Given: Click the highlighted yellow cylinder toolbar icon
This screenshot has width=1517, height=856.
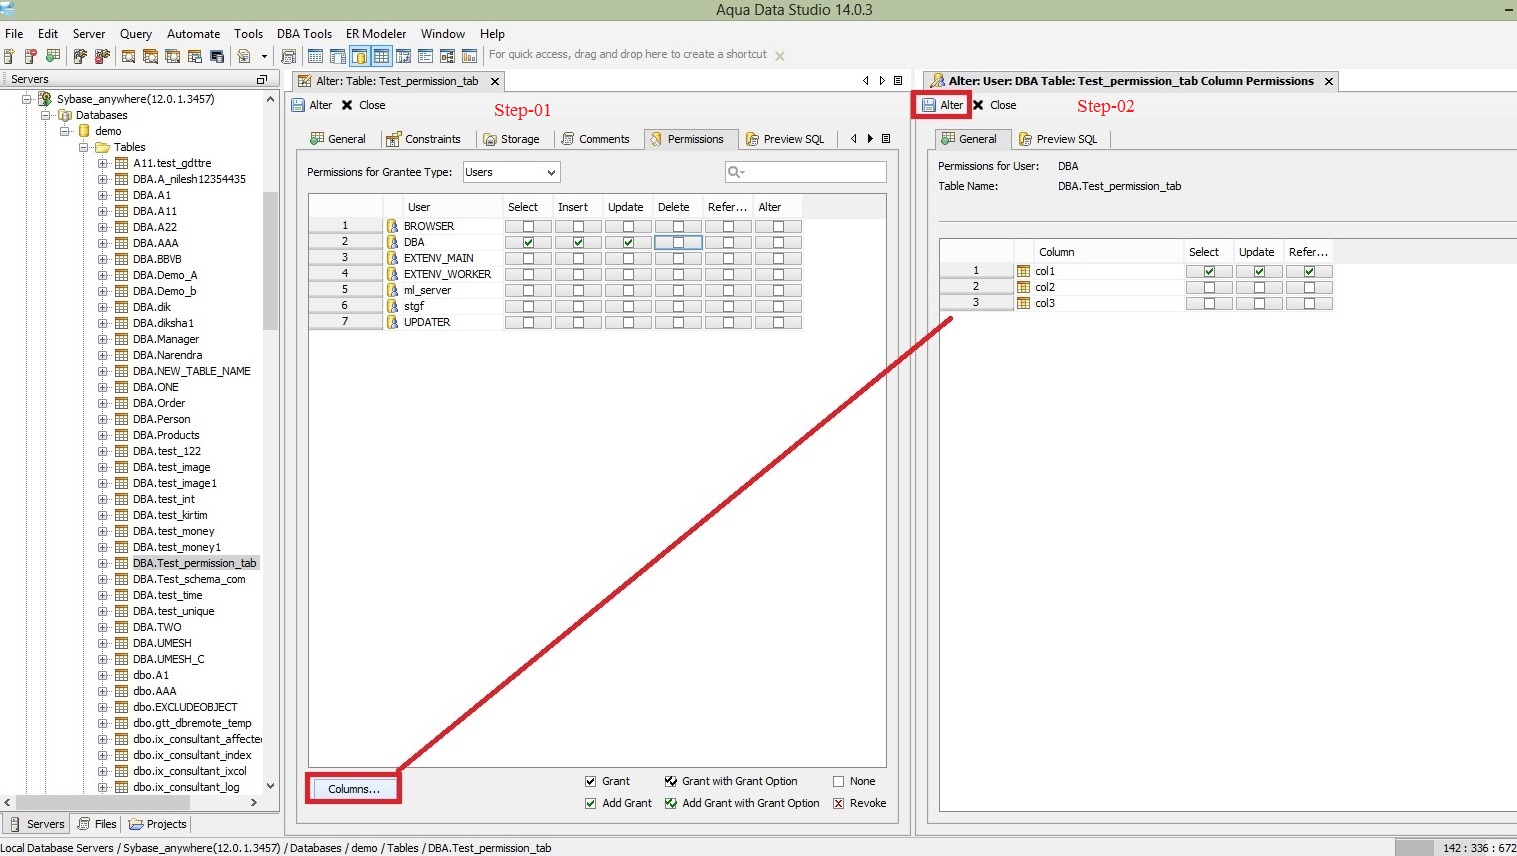Looking at the screenshot, I should pos(359,56).
